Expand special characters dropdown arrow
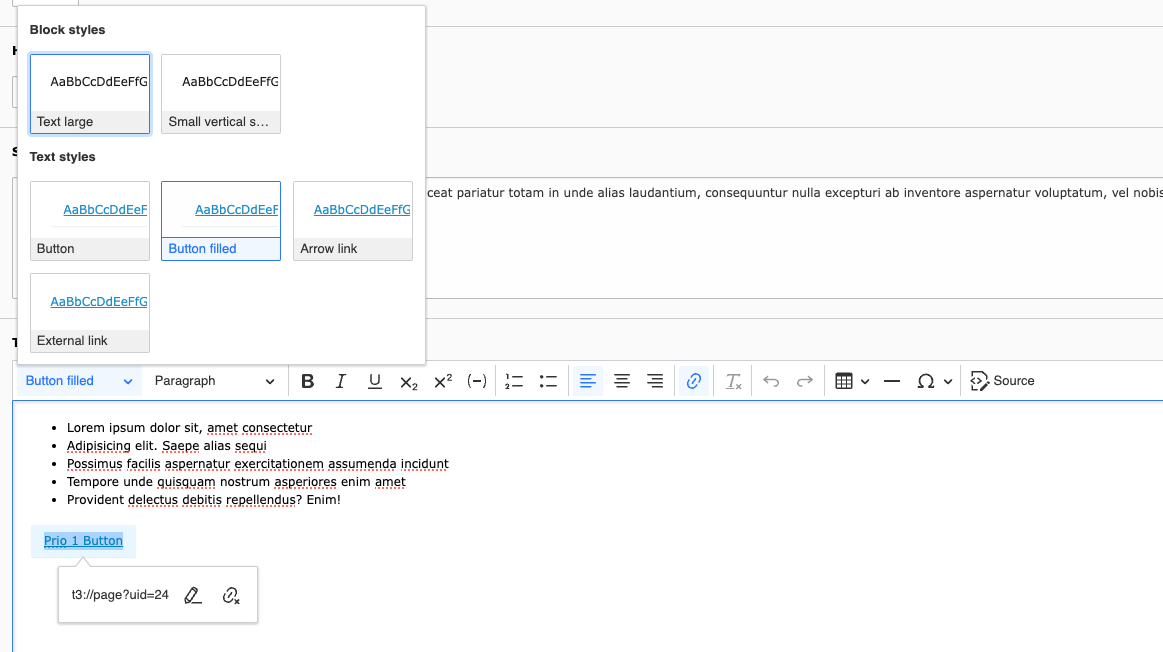The width and height of the screenshot is (1163, 652). (948, 381)
